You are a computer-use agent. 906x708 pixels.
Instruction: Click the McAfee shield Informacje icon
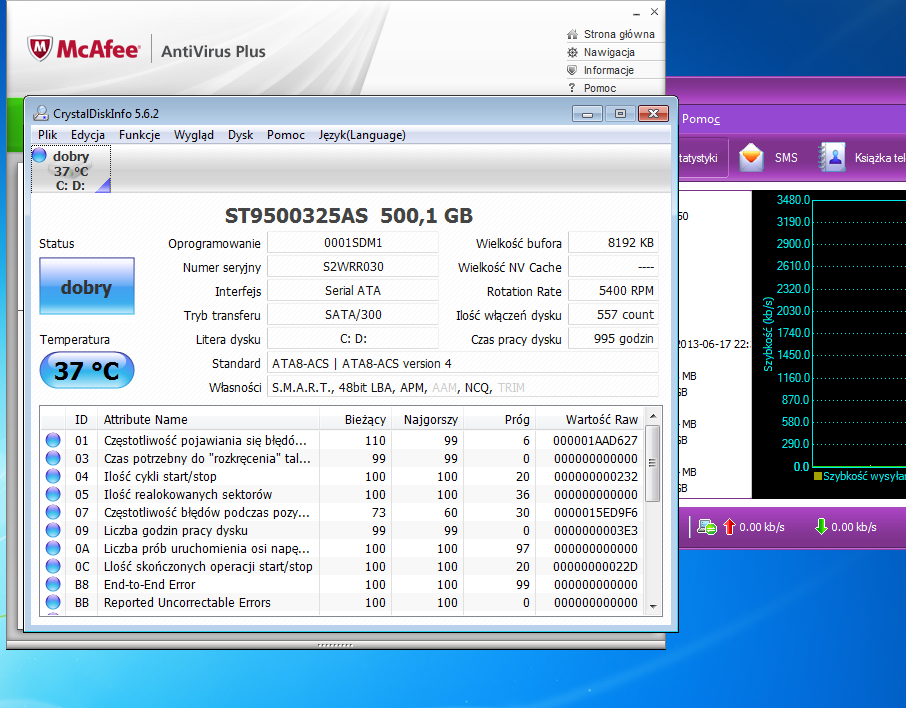pyautogui.click(x=572, y=70)
